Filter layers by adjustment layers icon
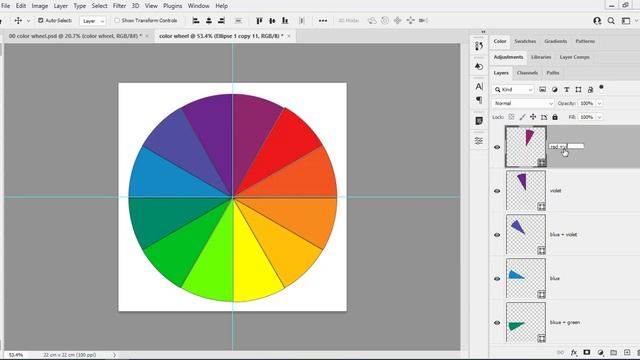This screenshot has height=360, width=640. click(554, 89)
